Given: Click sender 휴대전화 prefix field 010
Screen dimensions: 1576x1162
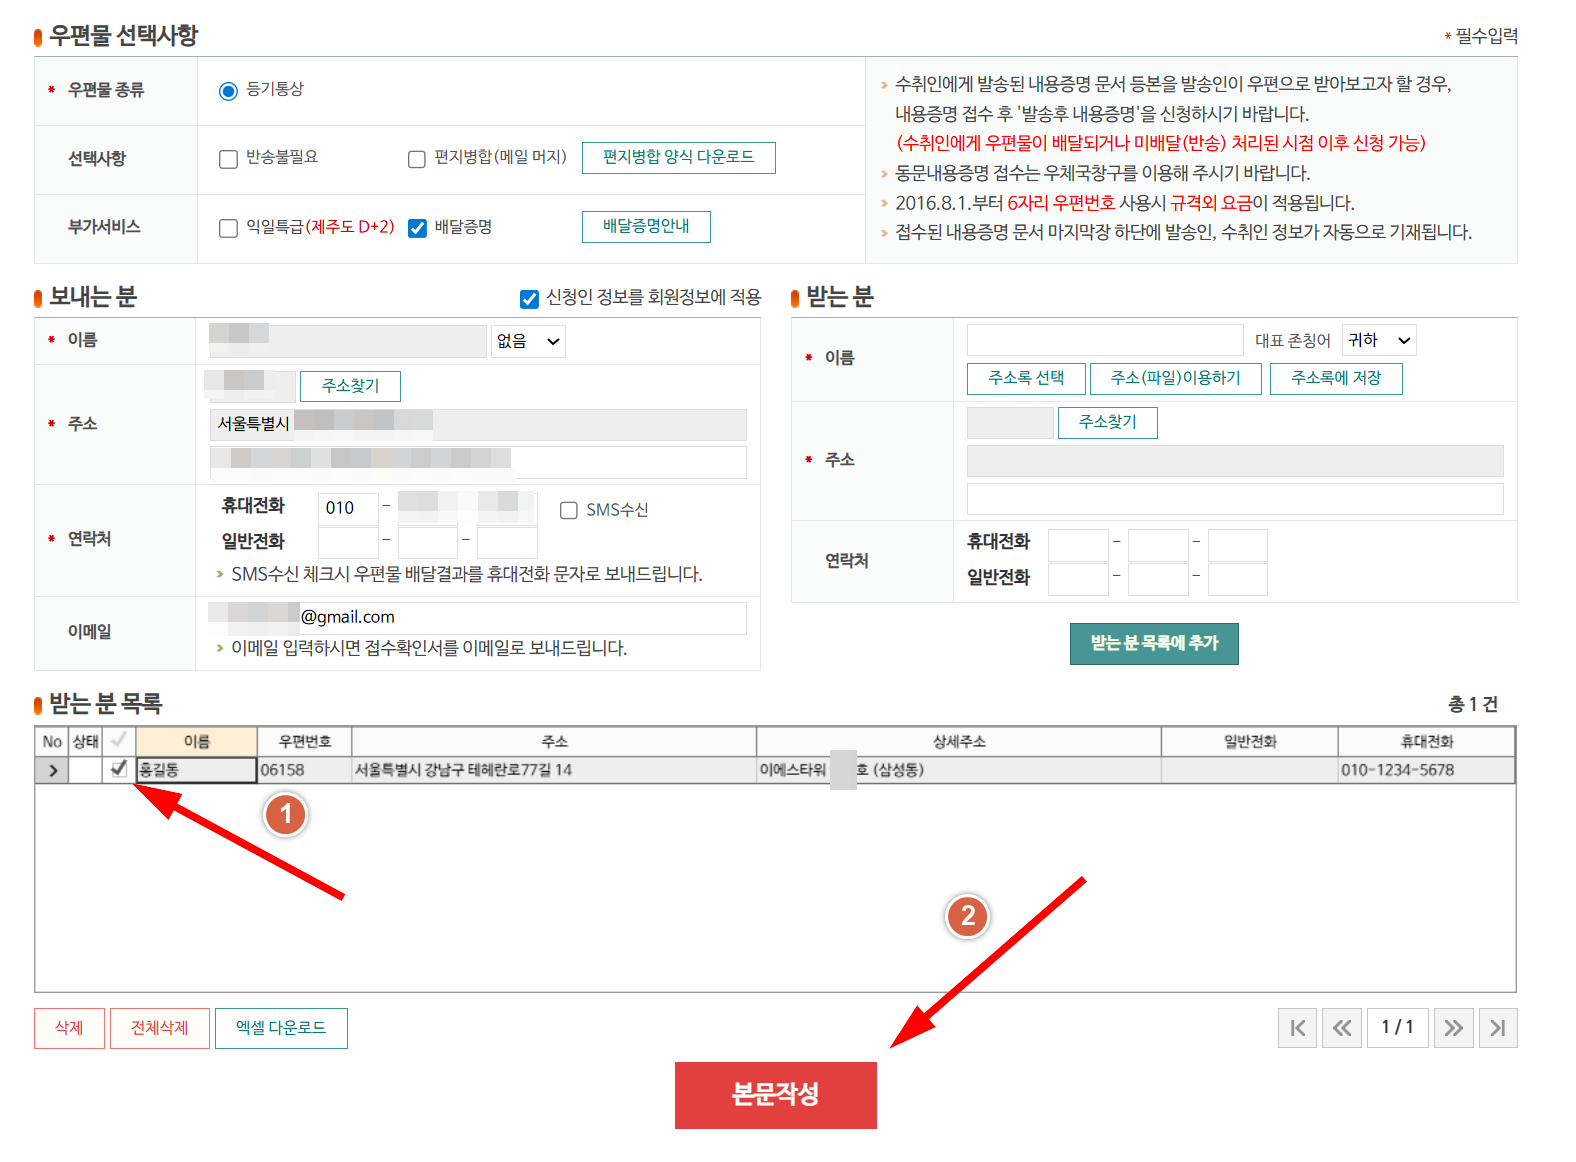Looking at the screenshot, I should point(348,508).
